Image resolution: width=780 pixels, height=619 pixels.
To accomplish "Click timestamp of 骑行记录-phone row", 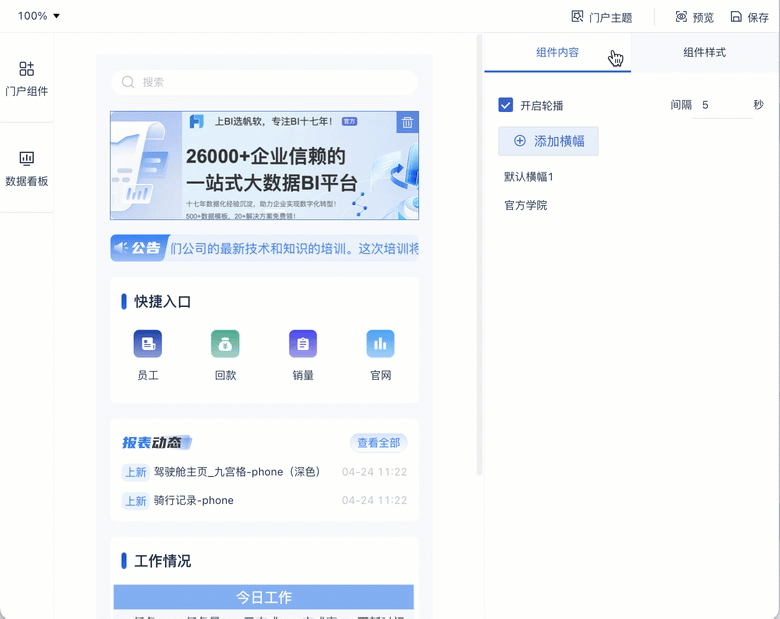I will click(x=375, y=501).
